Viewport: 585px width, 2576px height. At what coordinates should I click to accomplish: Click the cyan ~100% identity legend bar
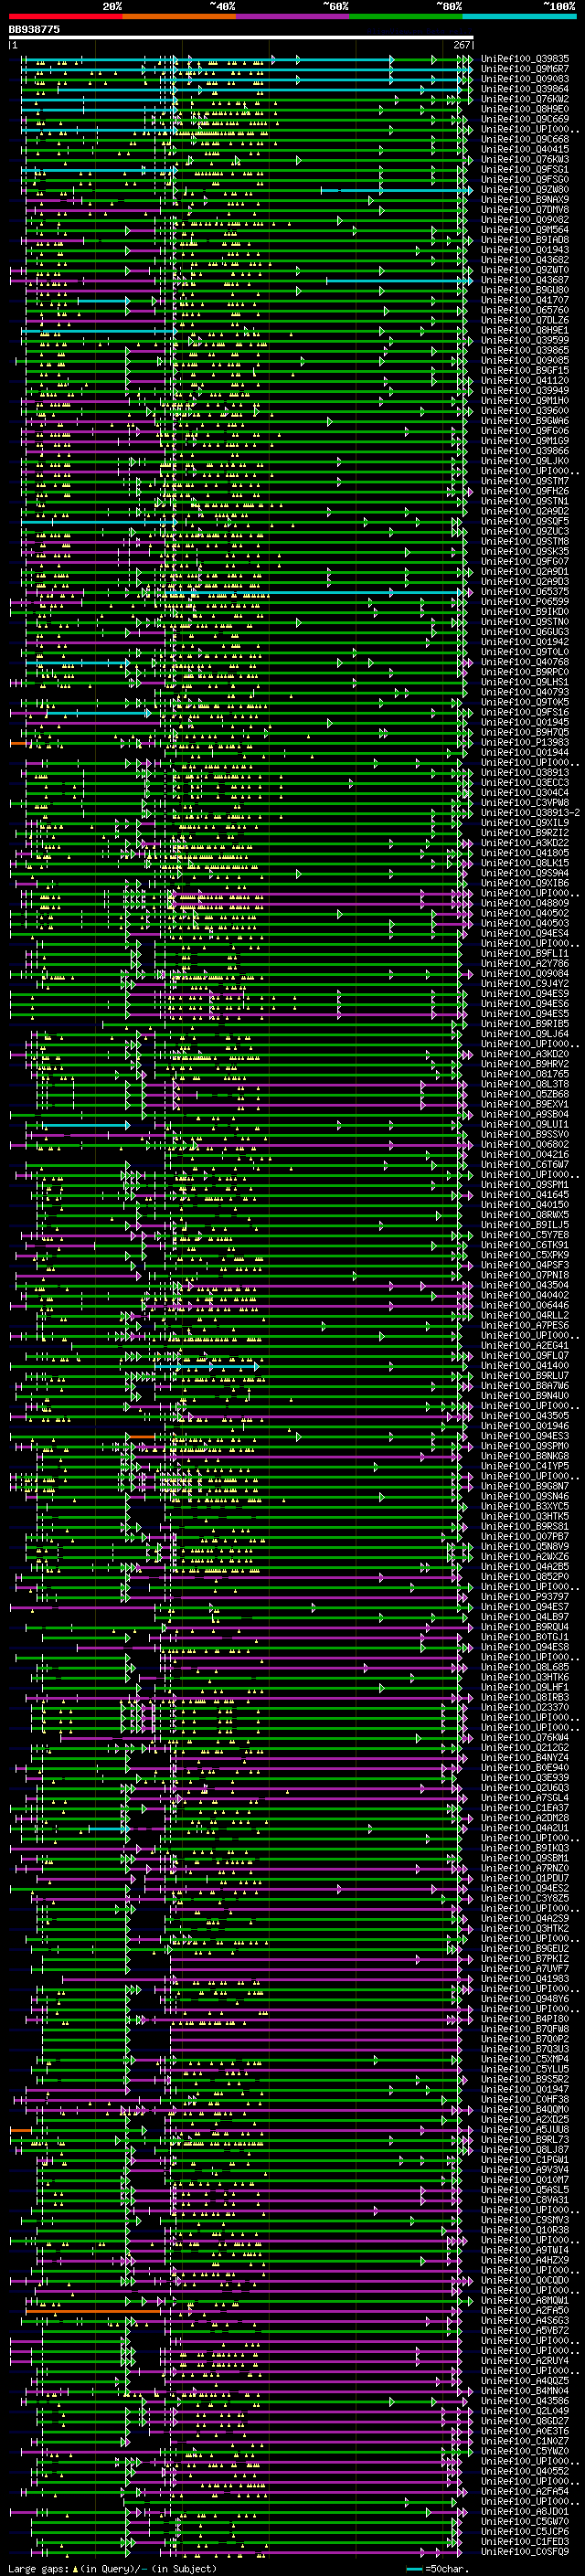click(519, 17)
